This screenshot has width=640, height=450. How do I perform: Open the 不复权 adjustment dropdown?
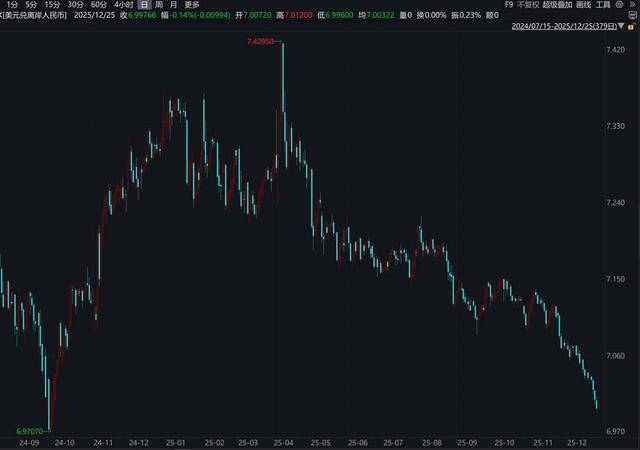[x=528, y=5]
